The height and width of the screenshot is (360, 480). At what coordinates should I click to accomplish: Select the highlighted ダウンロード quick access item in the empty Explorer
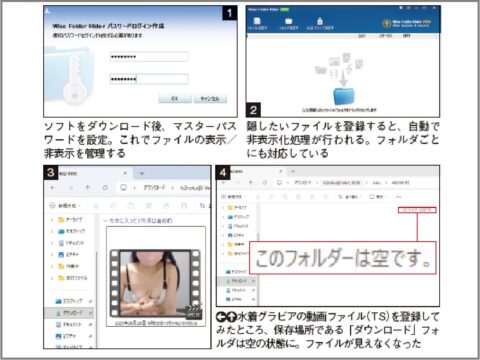237,281
